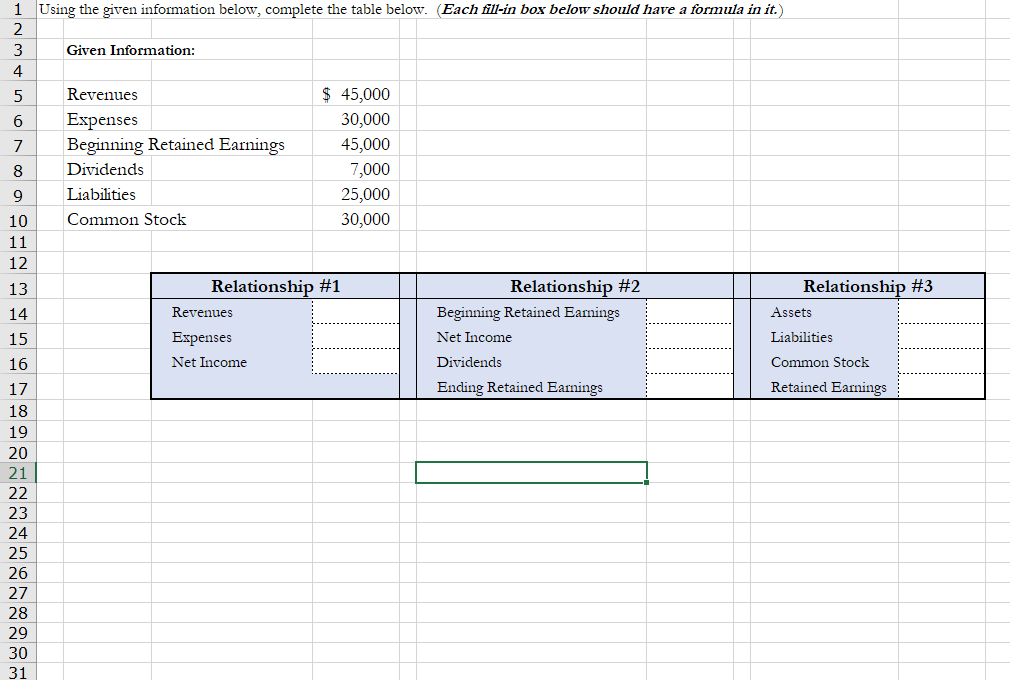Click Beginning Retained Earnings box in Relationship #2
Screen dimensions: 1010x680
tap(690, 312)
